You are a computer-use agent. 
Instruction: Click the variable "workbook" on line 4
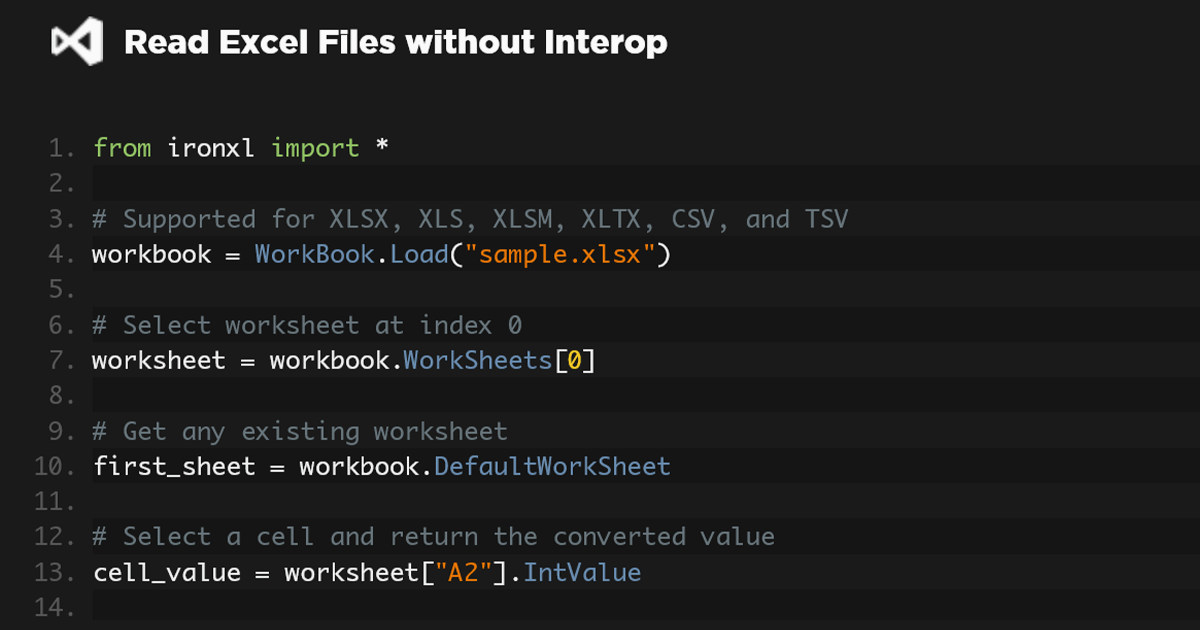152,254
